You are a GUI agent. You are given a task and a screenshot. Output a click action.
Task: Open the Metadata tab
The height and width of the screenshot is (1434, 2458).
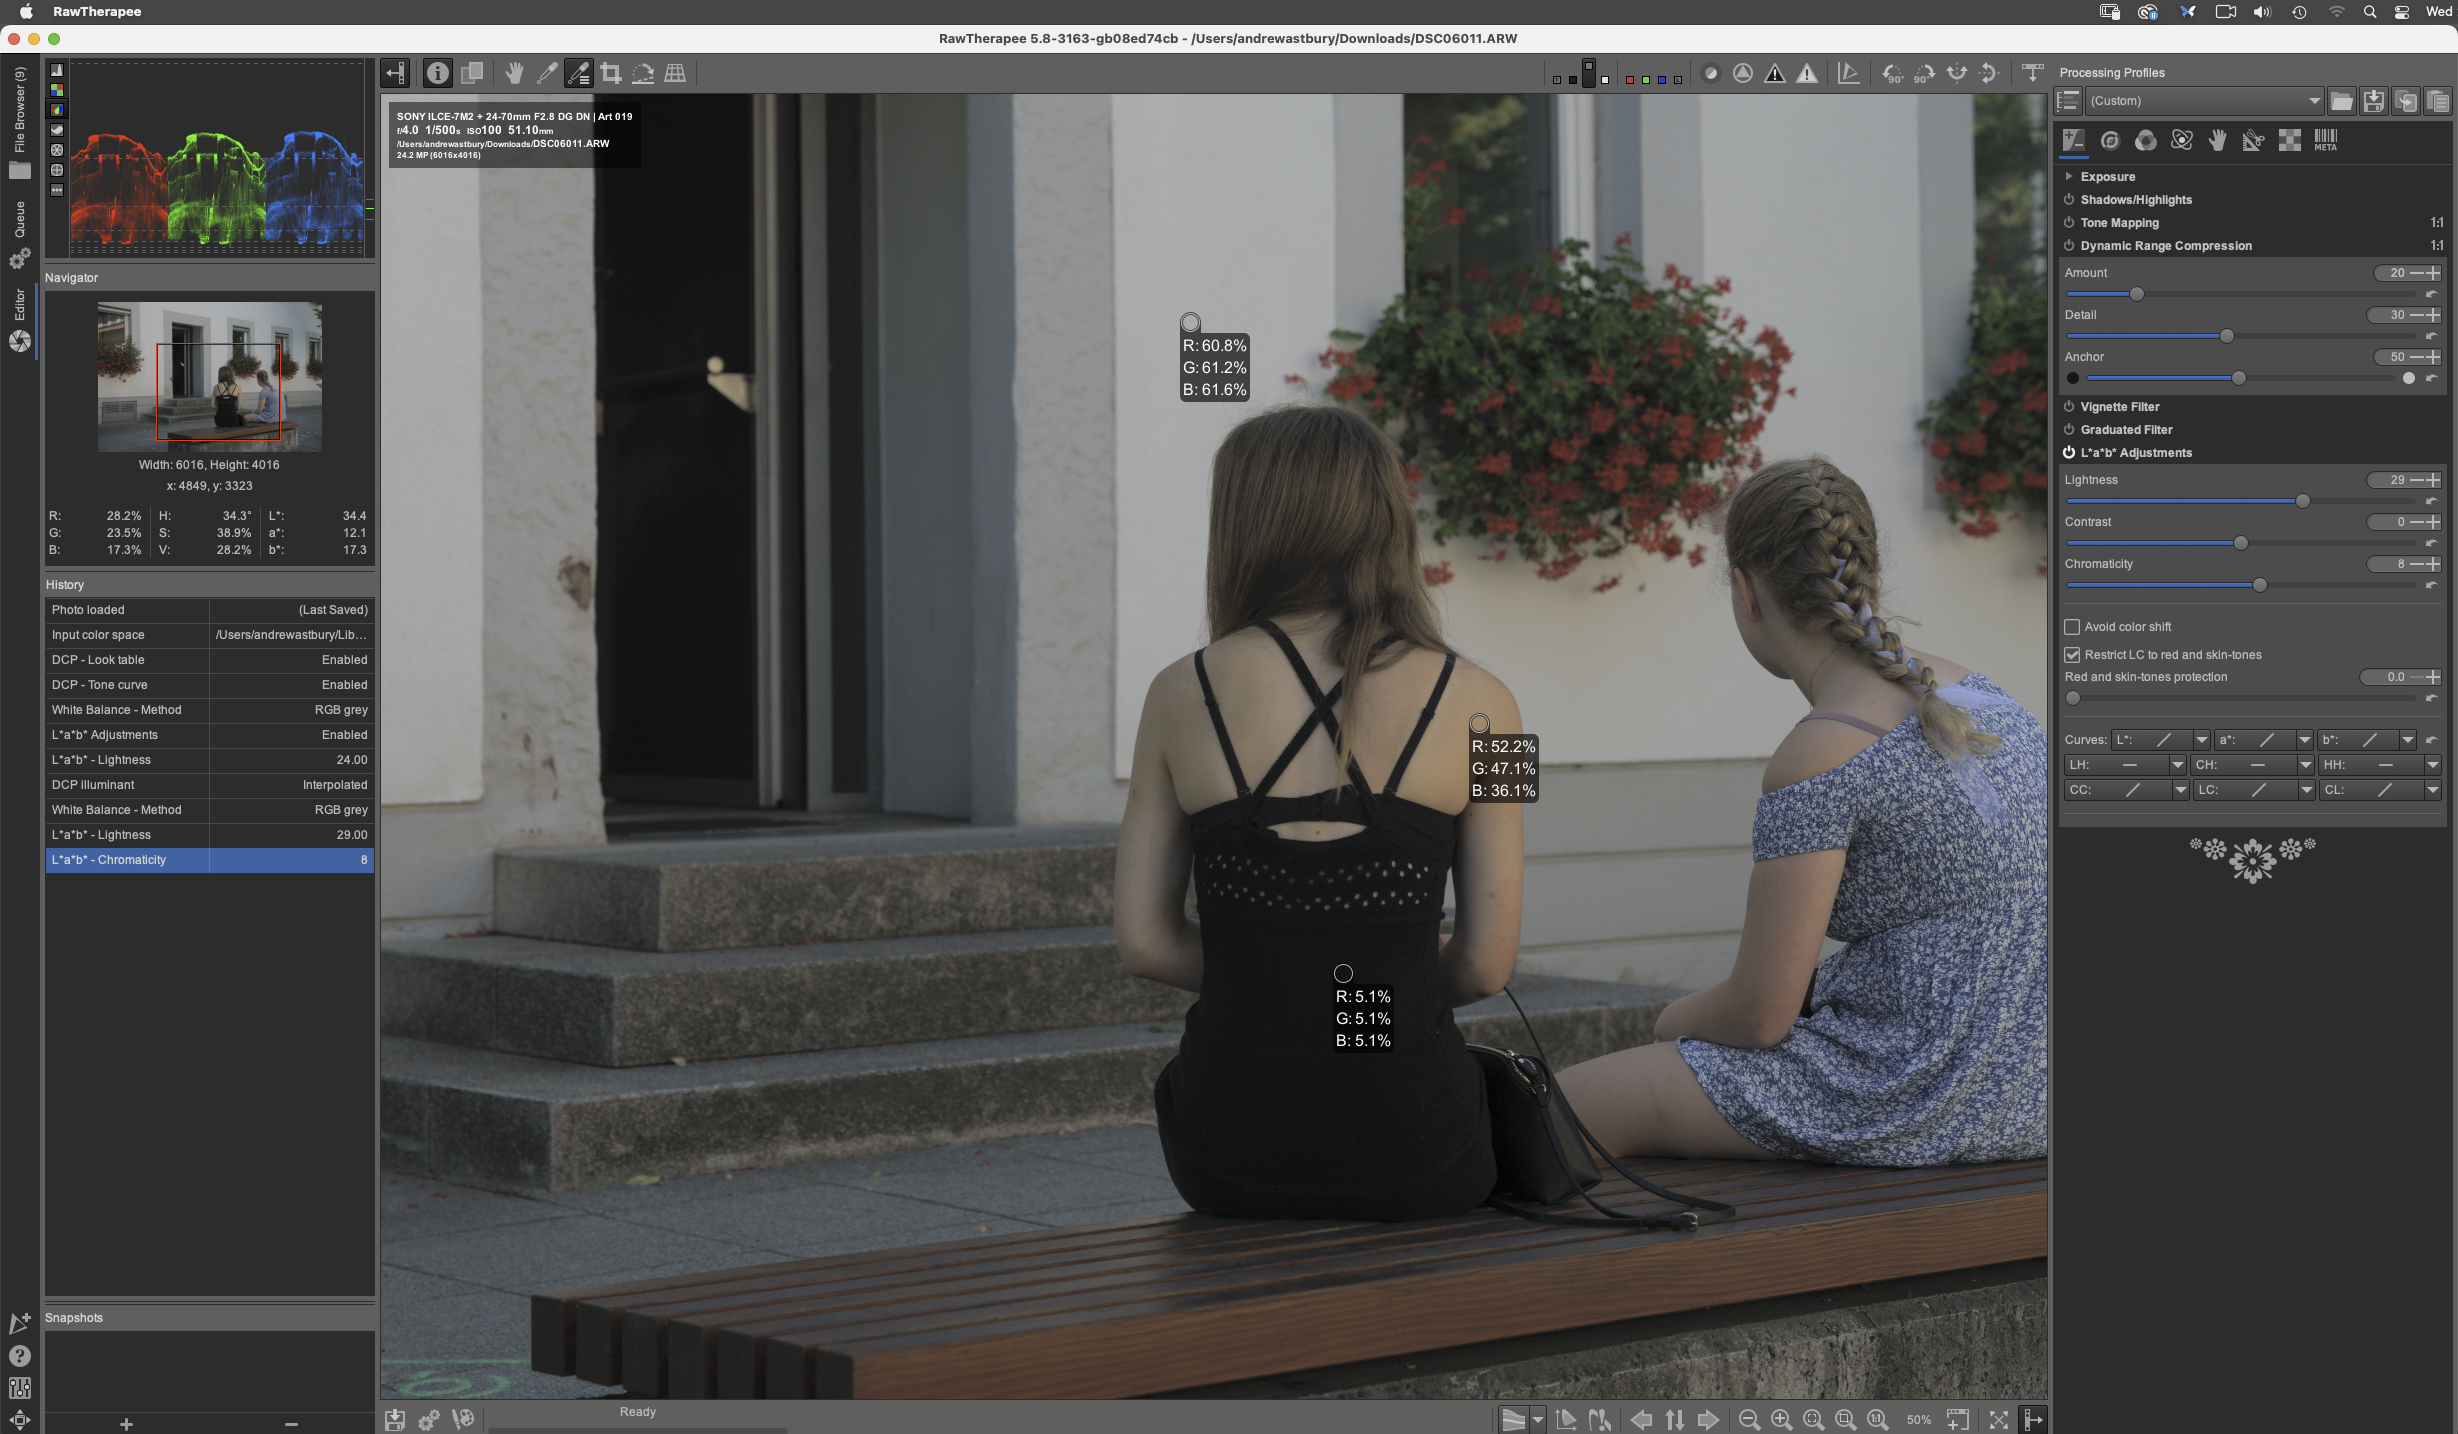[x=2325, y=141]
